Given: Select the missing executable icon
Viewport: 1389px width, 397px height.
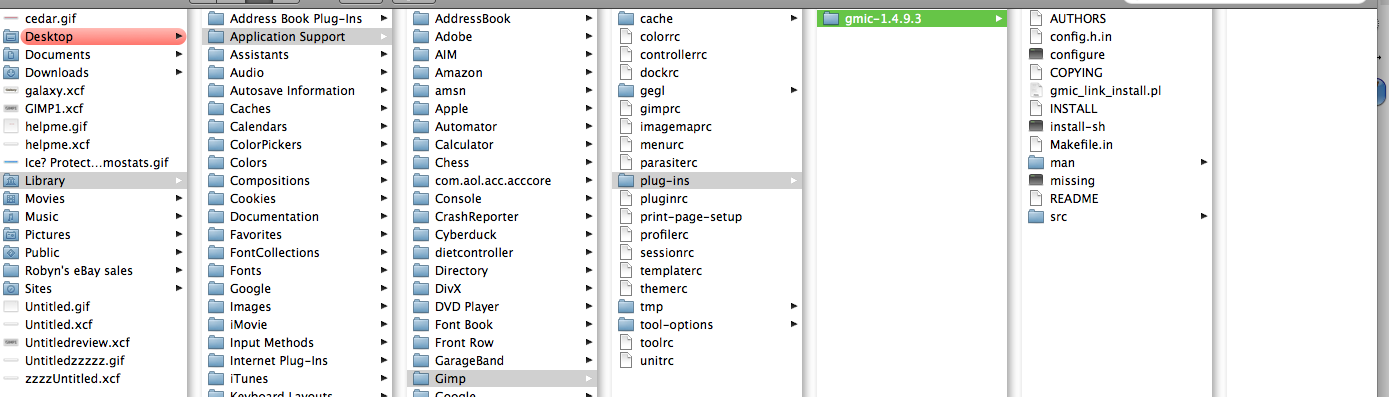Looking at the screenshot, I should 1036,181.
